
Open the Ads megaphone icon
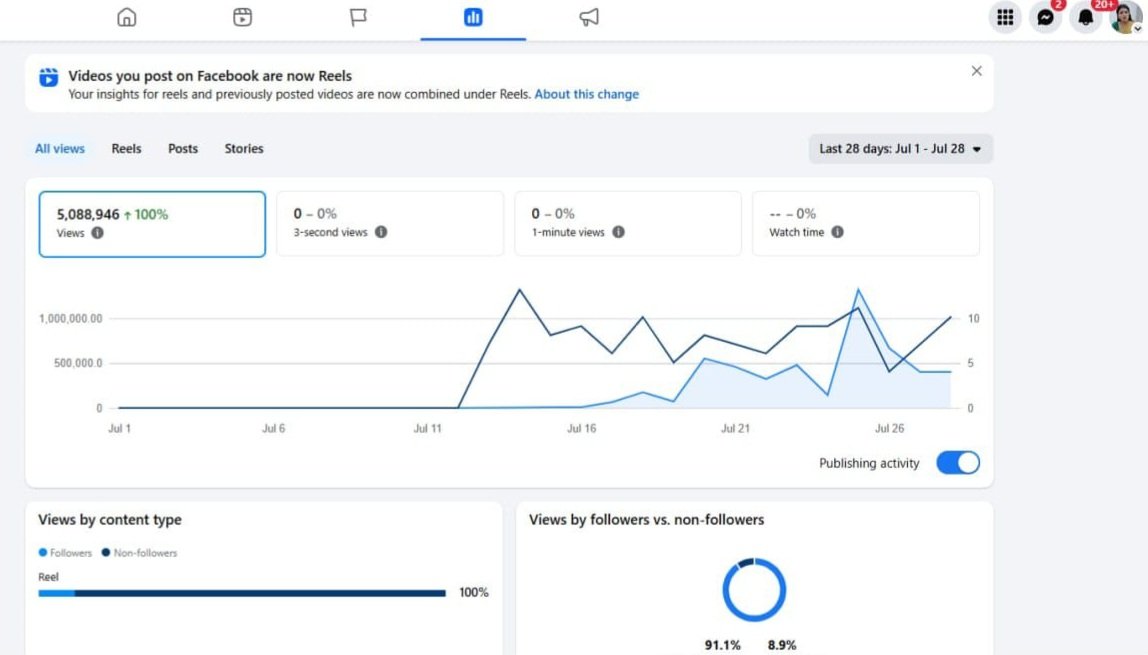(x=589, y=17)
